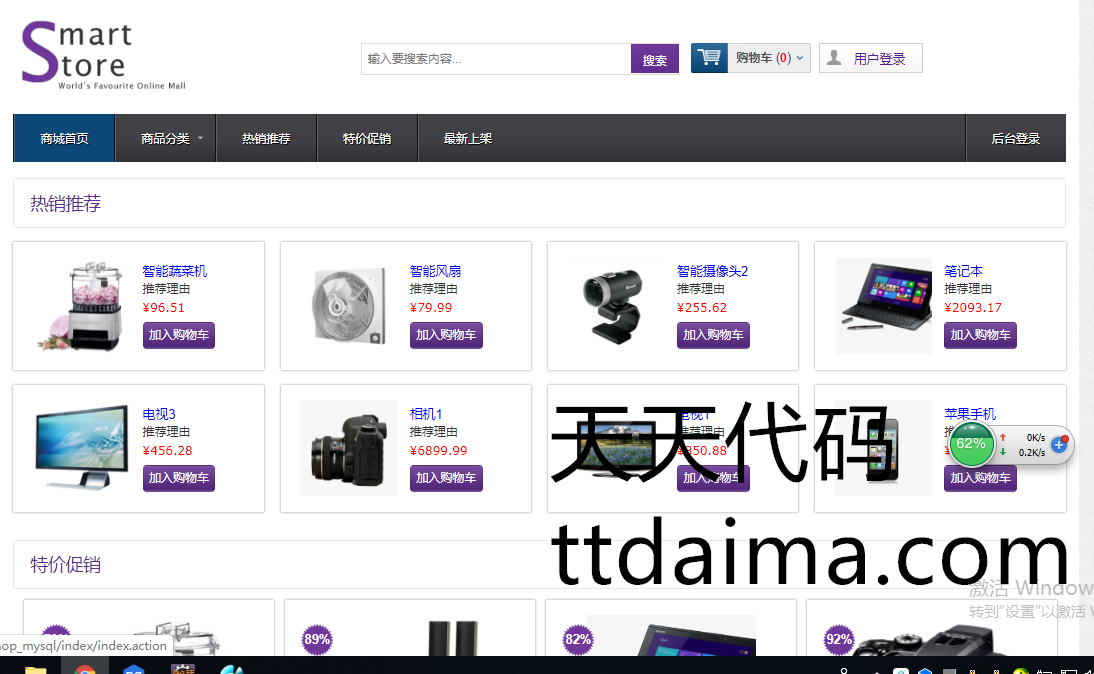The height and width of the screenshot is (674, 1094).
Task: Click the 笔记本 laptop product image
Action: point(883,305)
